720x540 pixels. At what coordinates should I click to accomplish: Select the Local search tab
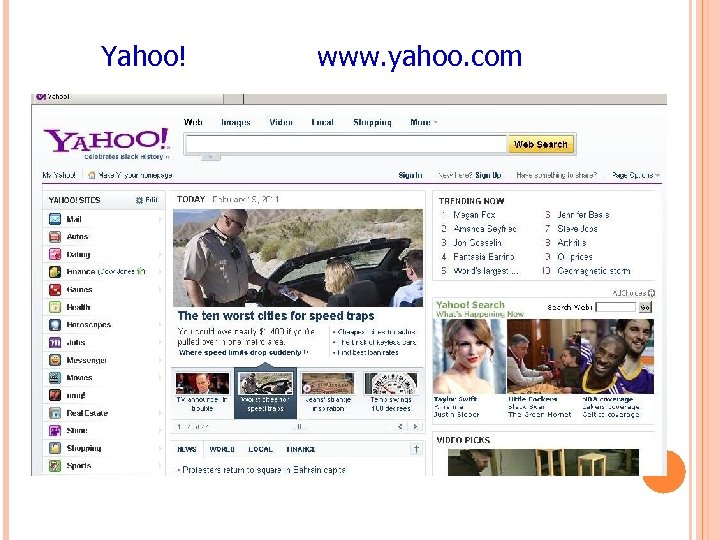click(322, 122)
